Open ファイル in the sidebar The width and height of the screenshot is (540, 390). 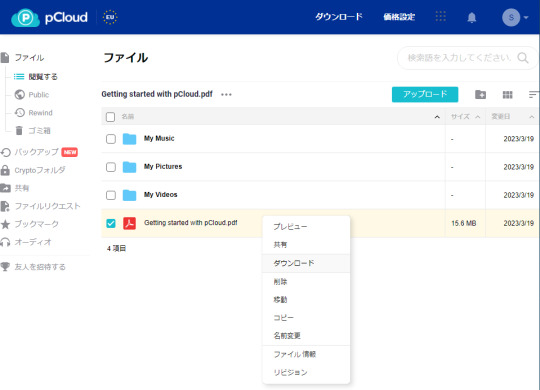[x=29, y=58]
